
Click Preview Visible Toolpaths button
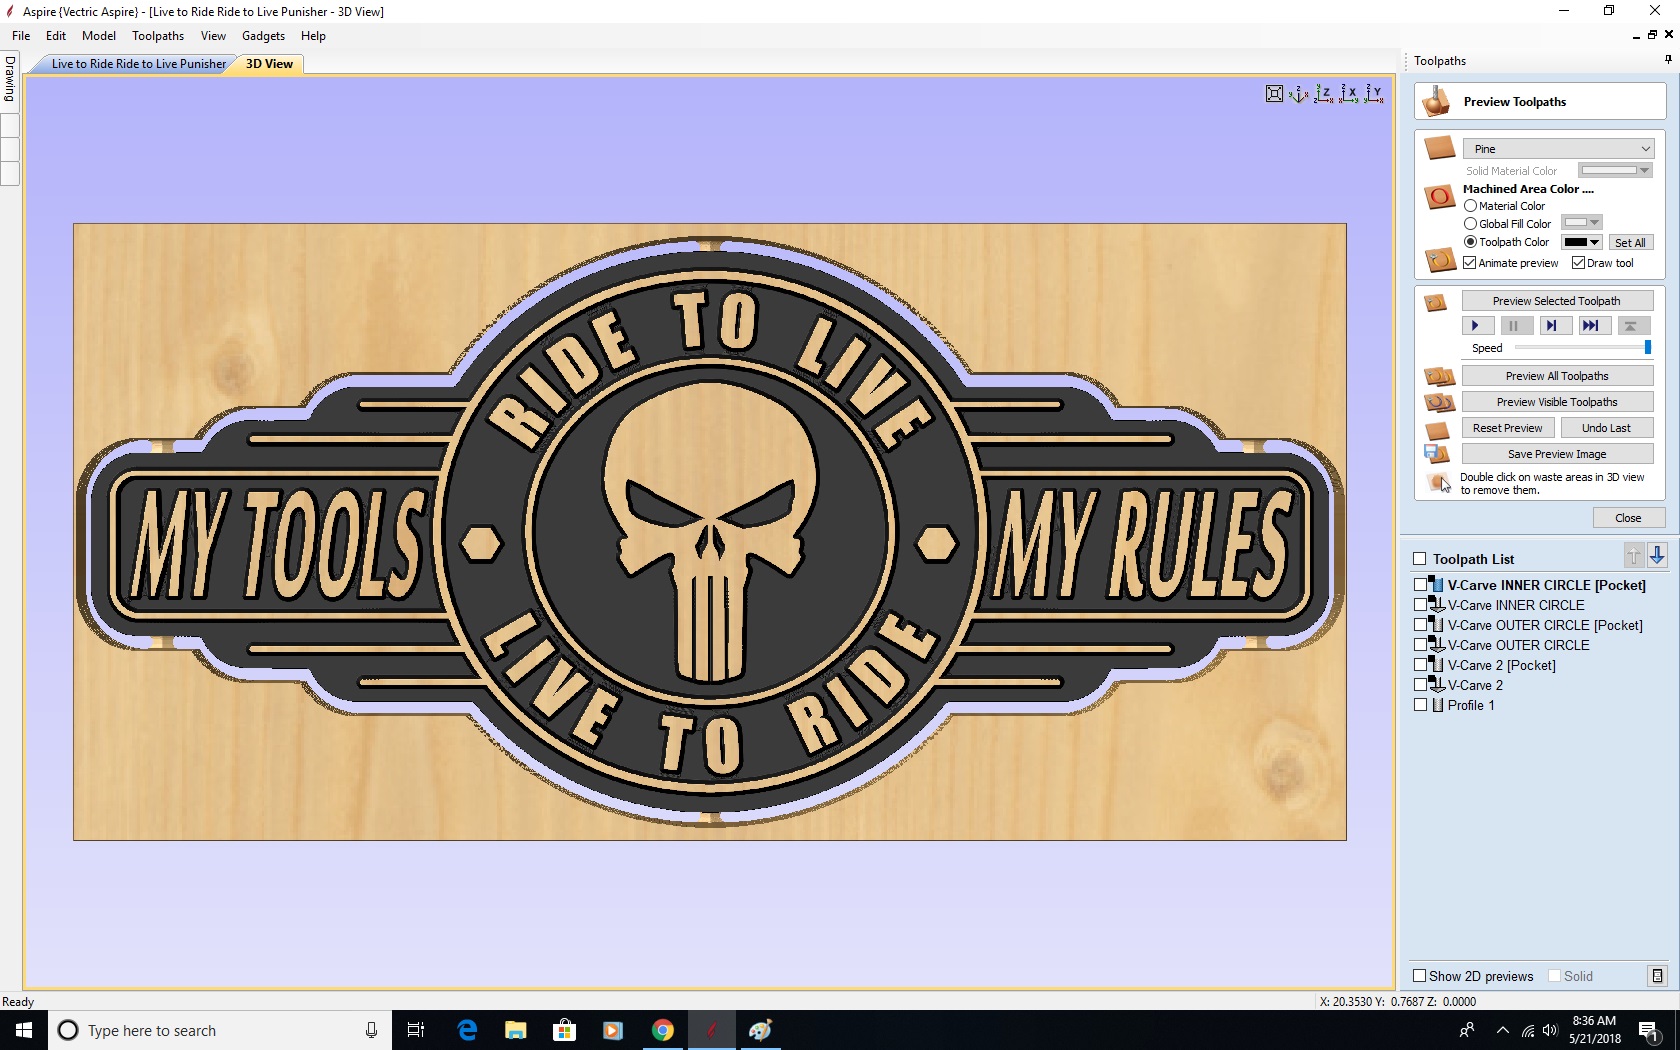[x=1557, y=402]
